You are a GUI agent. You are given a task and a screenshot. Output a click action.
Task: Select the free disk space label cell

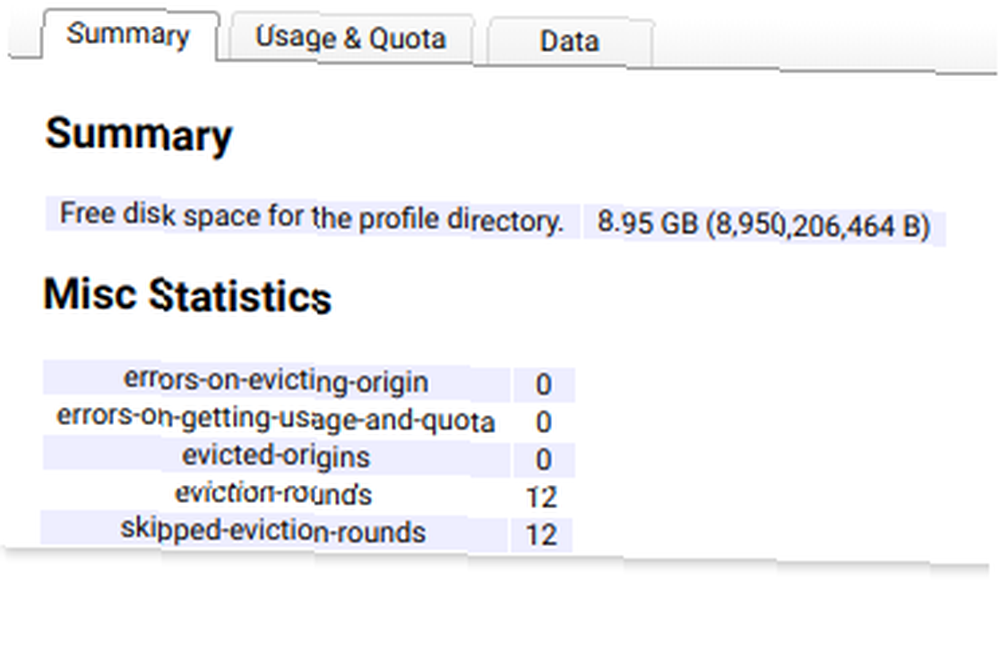point(312,217)
